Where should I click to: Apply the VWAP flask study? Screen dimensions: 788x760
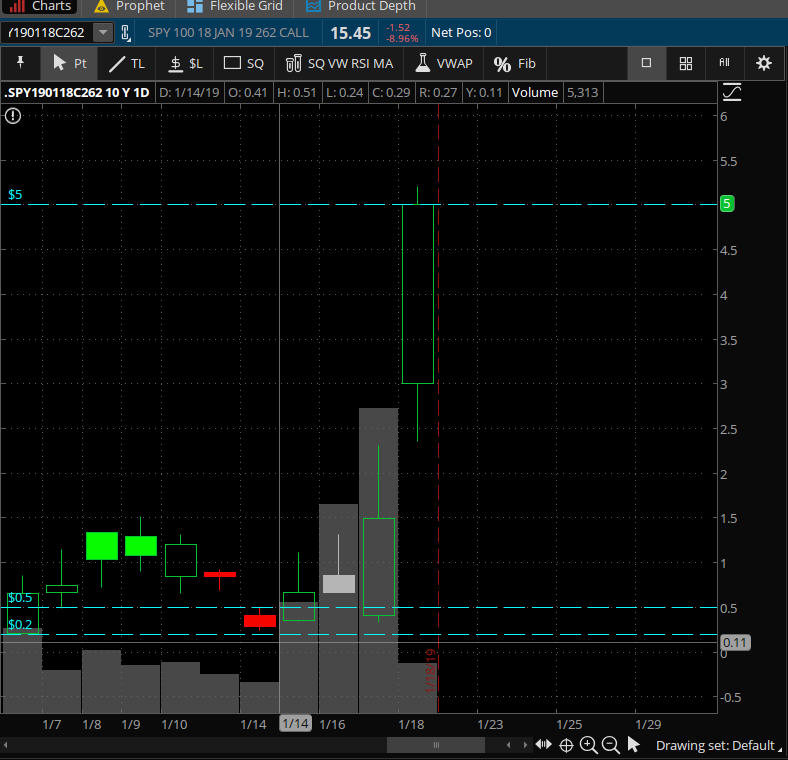(443, 63)
